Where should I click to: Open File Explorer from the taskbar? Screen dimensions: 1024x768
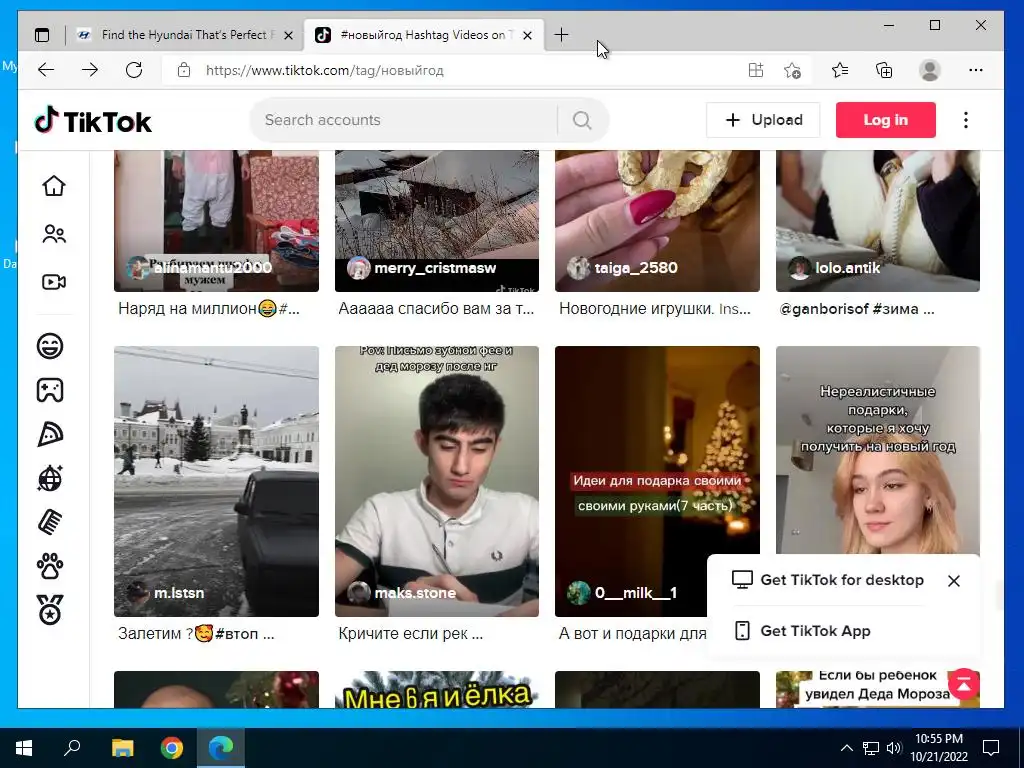pyautogui.click(x=122, y=748)
